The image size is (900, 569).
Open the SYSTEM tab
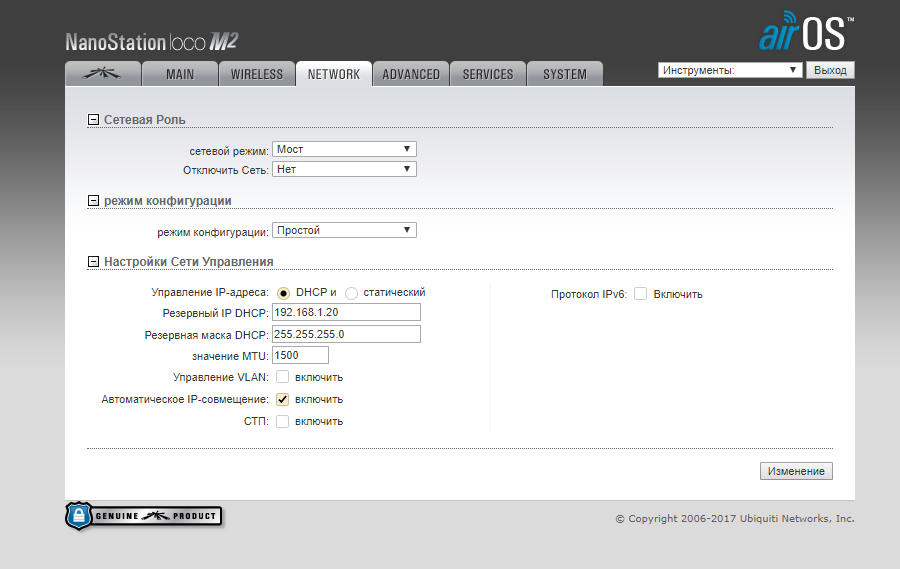[x=565, y=73]
